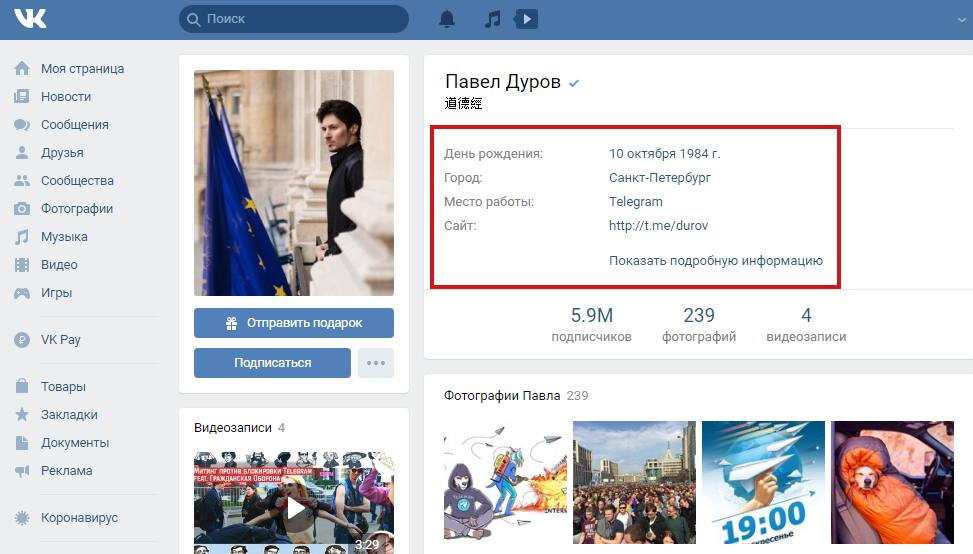Click the magnifier icon in search bar
The image size is (973, 554).
[x=194, y=19]
